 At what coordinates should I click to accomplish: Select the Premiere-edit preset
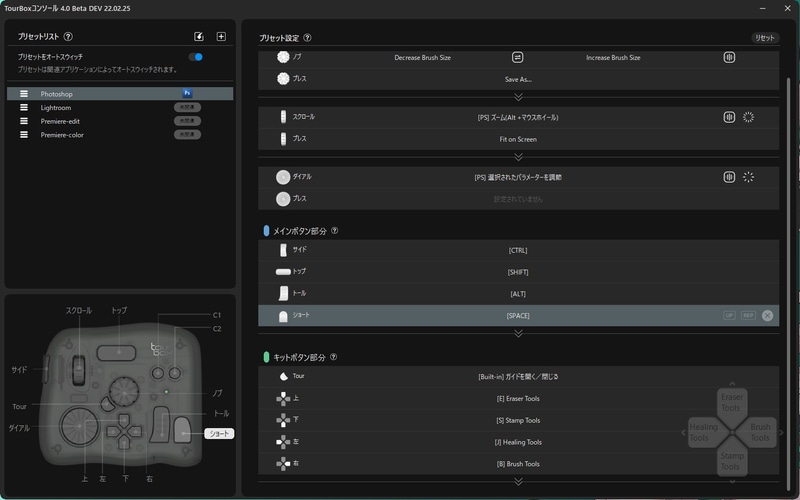120,121
